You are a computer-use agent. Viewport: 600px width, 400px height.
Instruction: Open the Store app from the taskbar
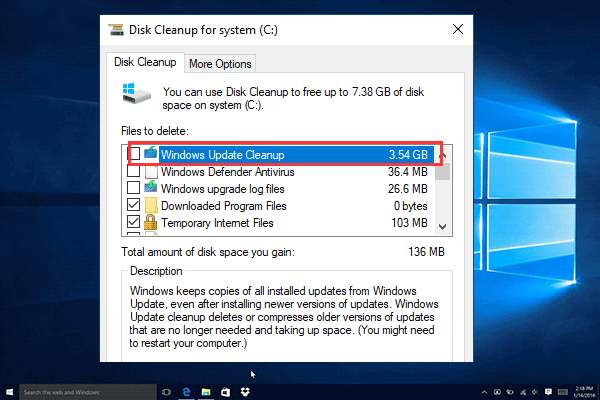225,392
